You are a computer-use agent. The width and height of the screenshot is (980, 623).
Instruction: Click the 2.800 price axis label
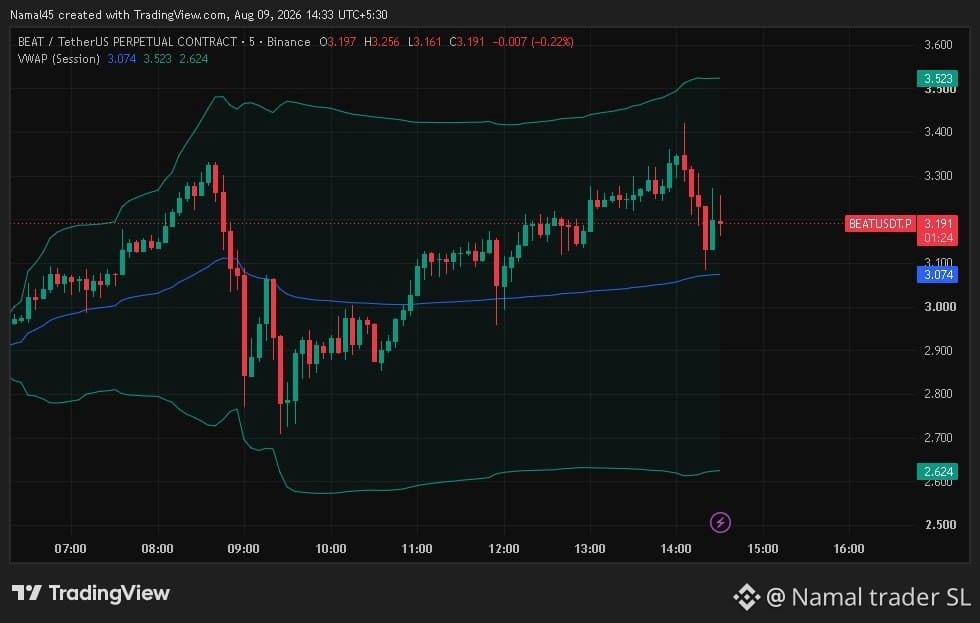[x=938, y=393]
